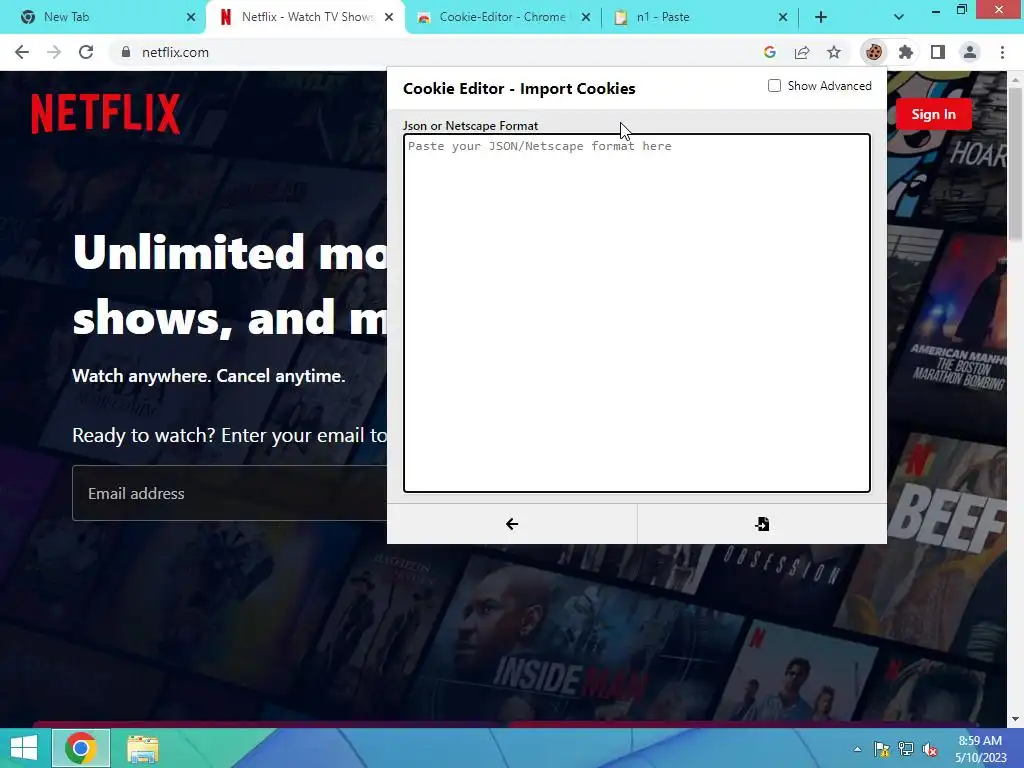Viewport: 1024px width, 768px height.
Task: Click the taskbar clock showing 8:59 AM
Action: coord(980,749)
